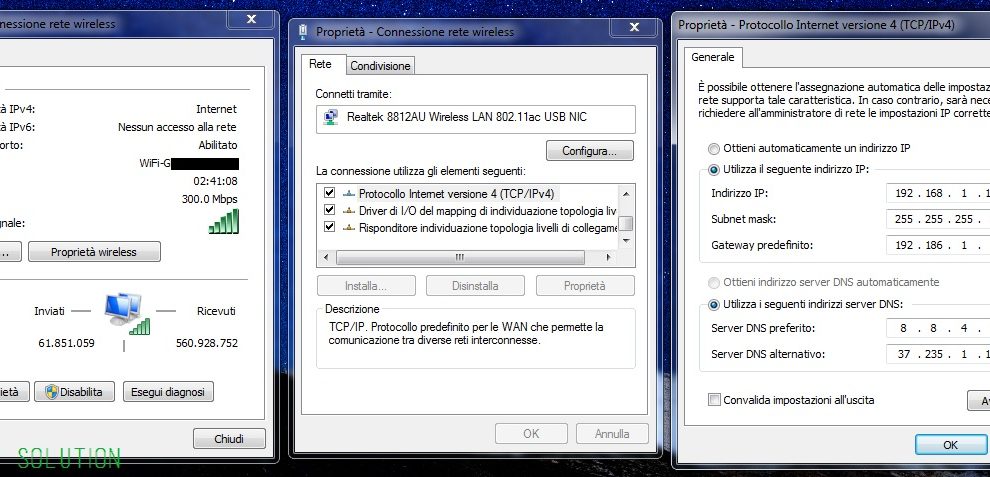990x477 pixels.
Task: Click the horizontal scrollbar right arrow
Action: coord(608,257)
